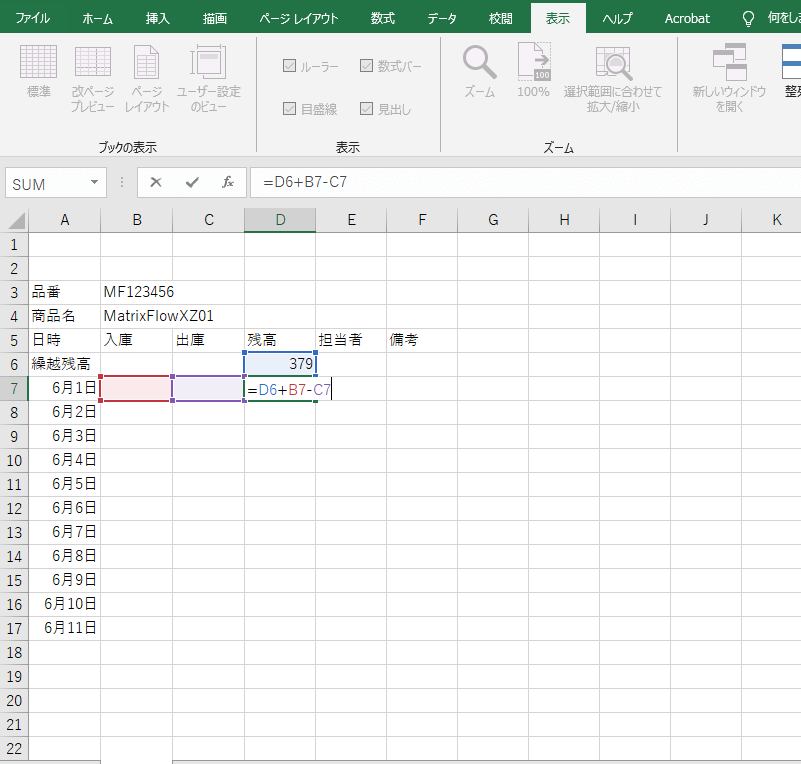Click the Select All corner triangle

[17, 221]
